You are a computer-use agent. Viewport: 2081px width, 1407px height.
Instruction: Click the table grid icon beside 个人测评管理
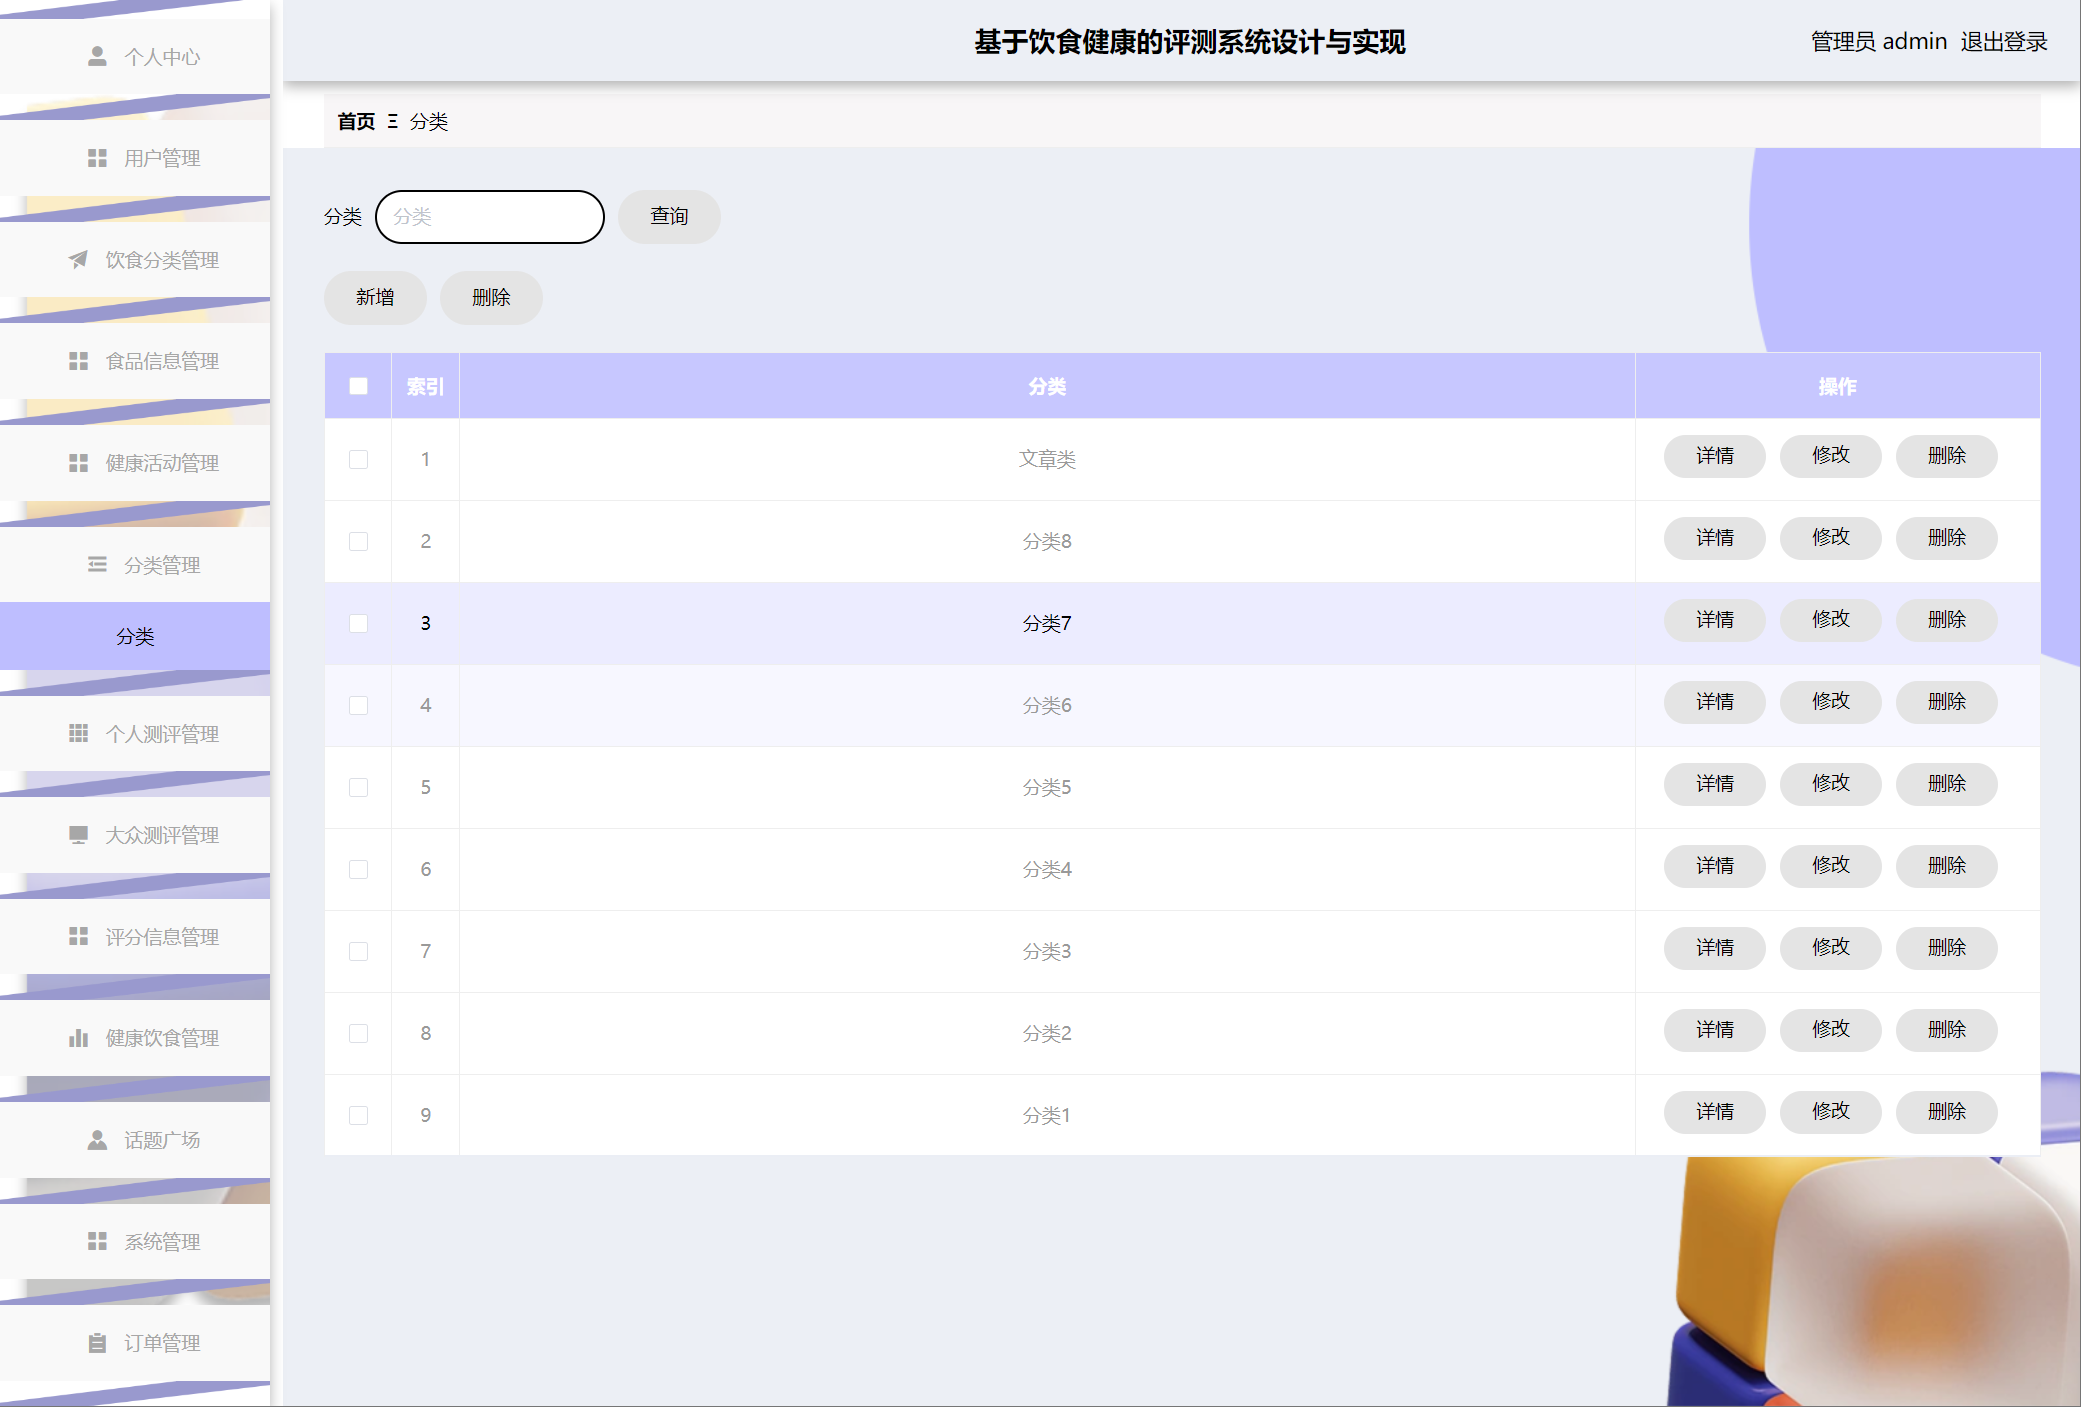coord(78,734)
